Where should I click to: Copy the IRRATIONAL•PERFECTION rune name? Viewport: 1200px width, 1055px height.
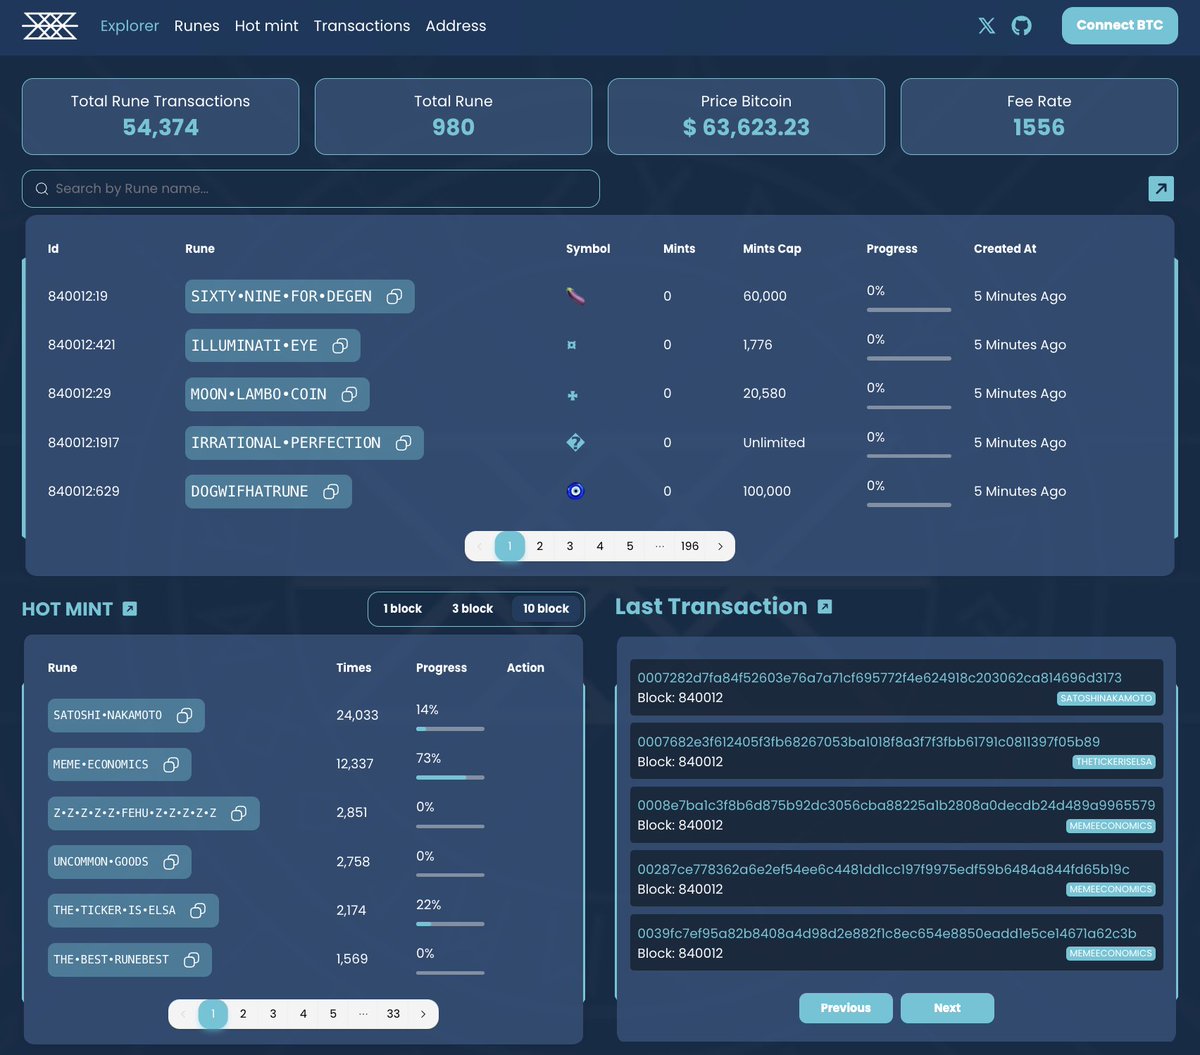[x=404, y=443]
